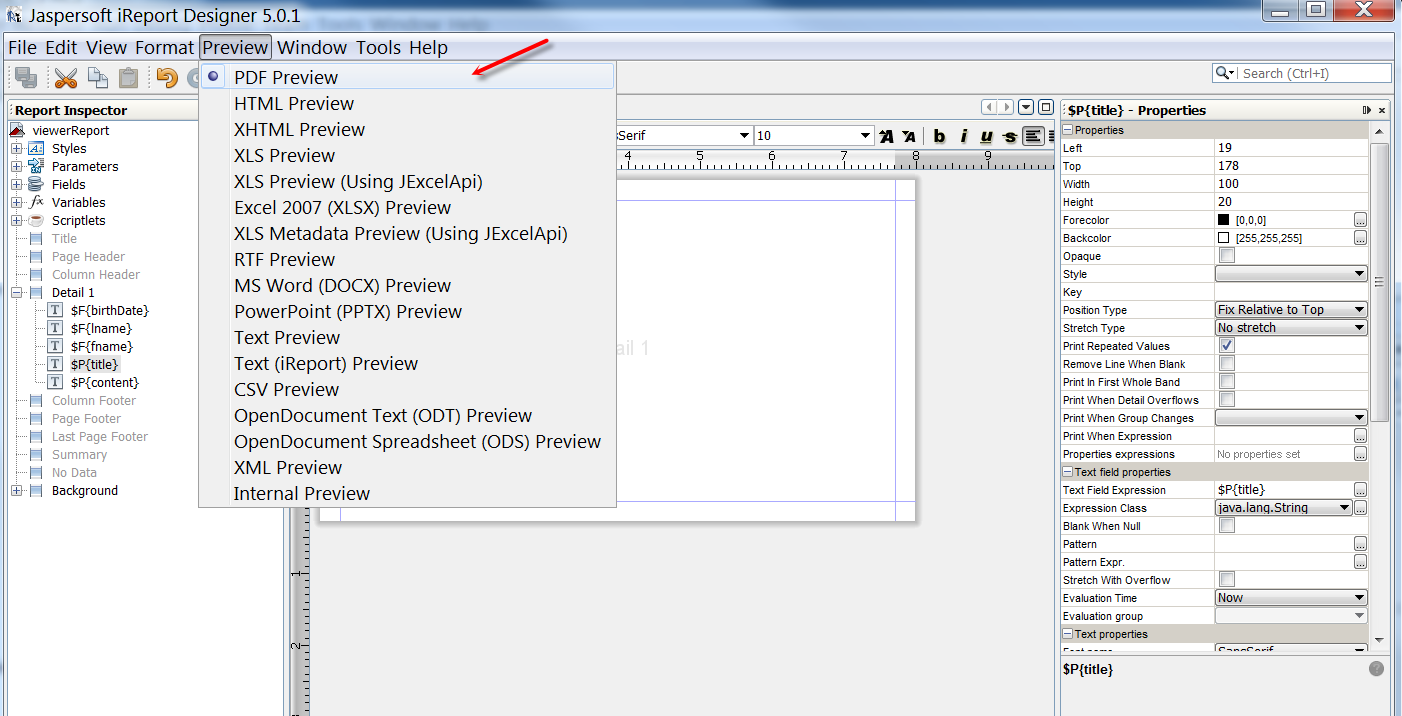1402x716 pixels.
Task: Click the increase font size icon
Action: 886,135
